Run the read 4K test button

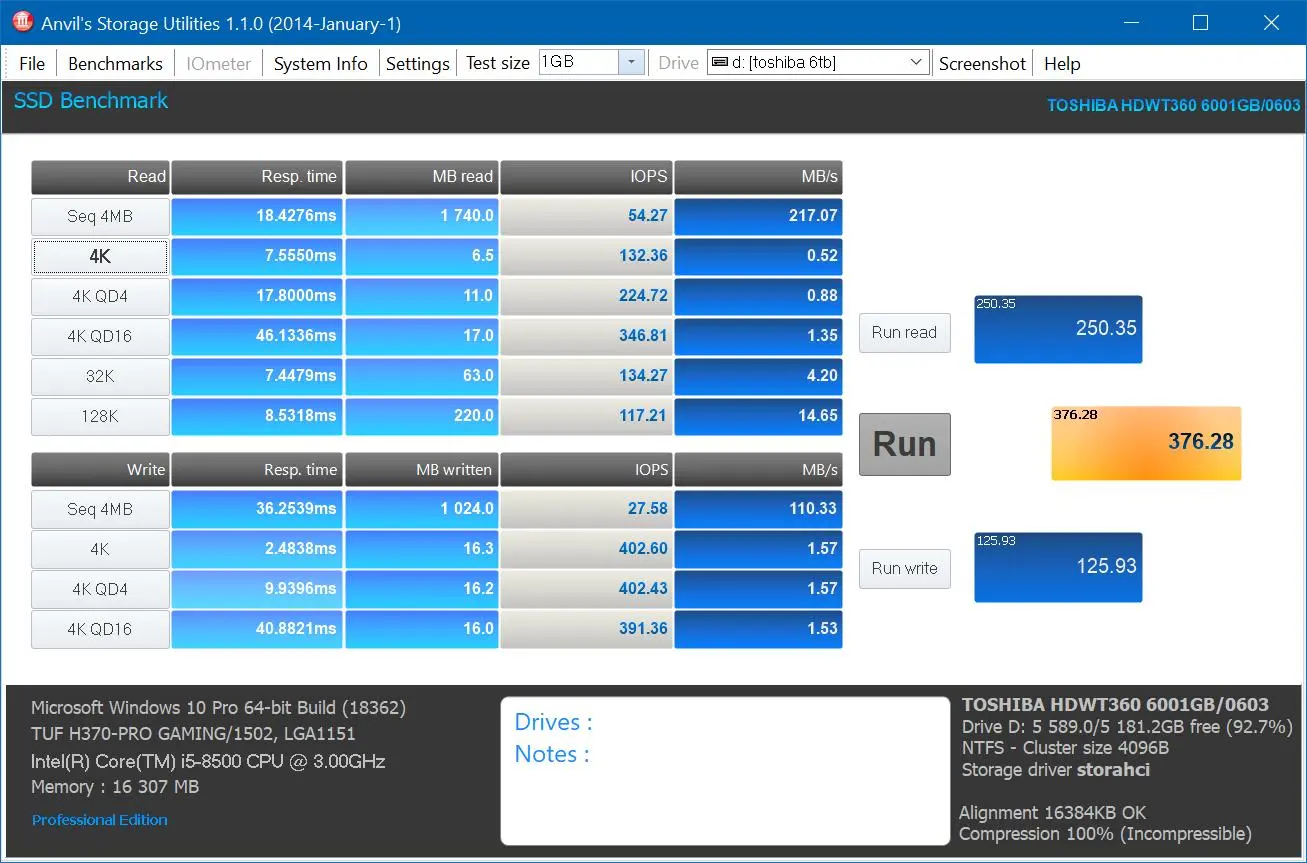tap(100, 256)
